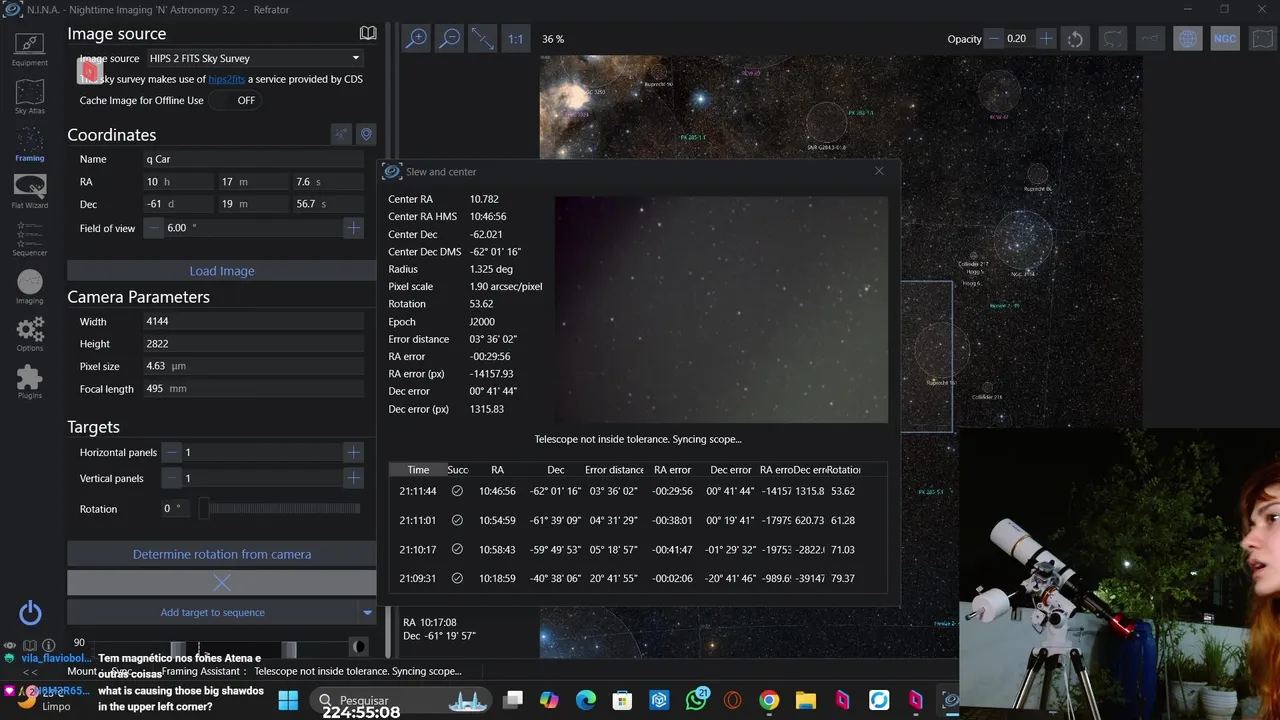Increase Vertical panels count
1280x720 pixels.
pyautogui.click(x=353, y=478)
